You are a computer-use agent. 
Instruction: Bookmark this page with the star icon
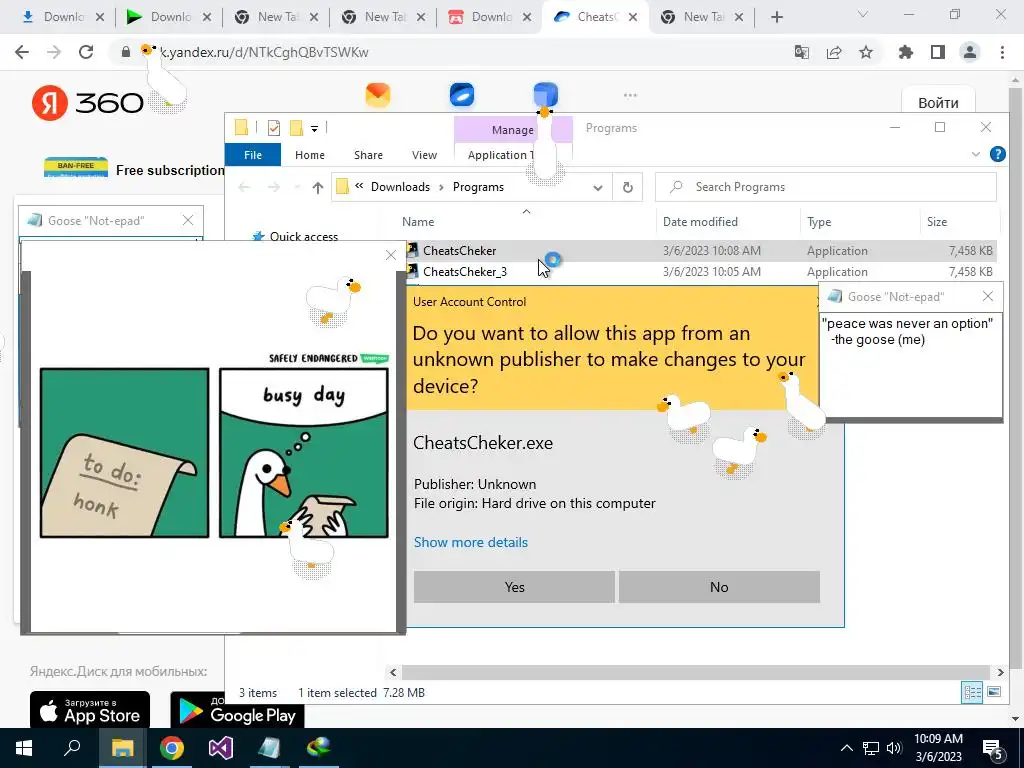(866, 52)
